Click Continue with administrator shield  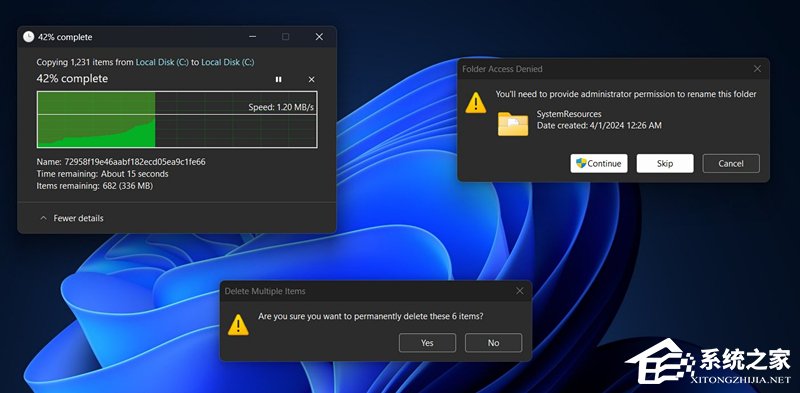(599, 163)
